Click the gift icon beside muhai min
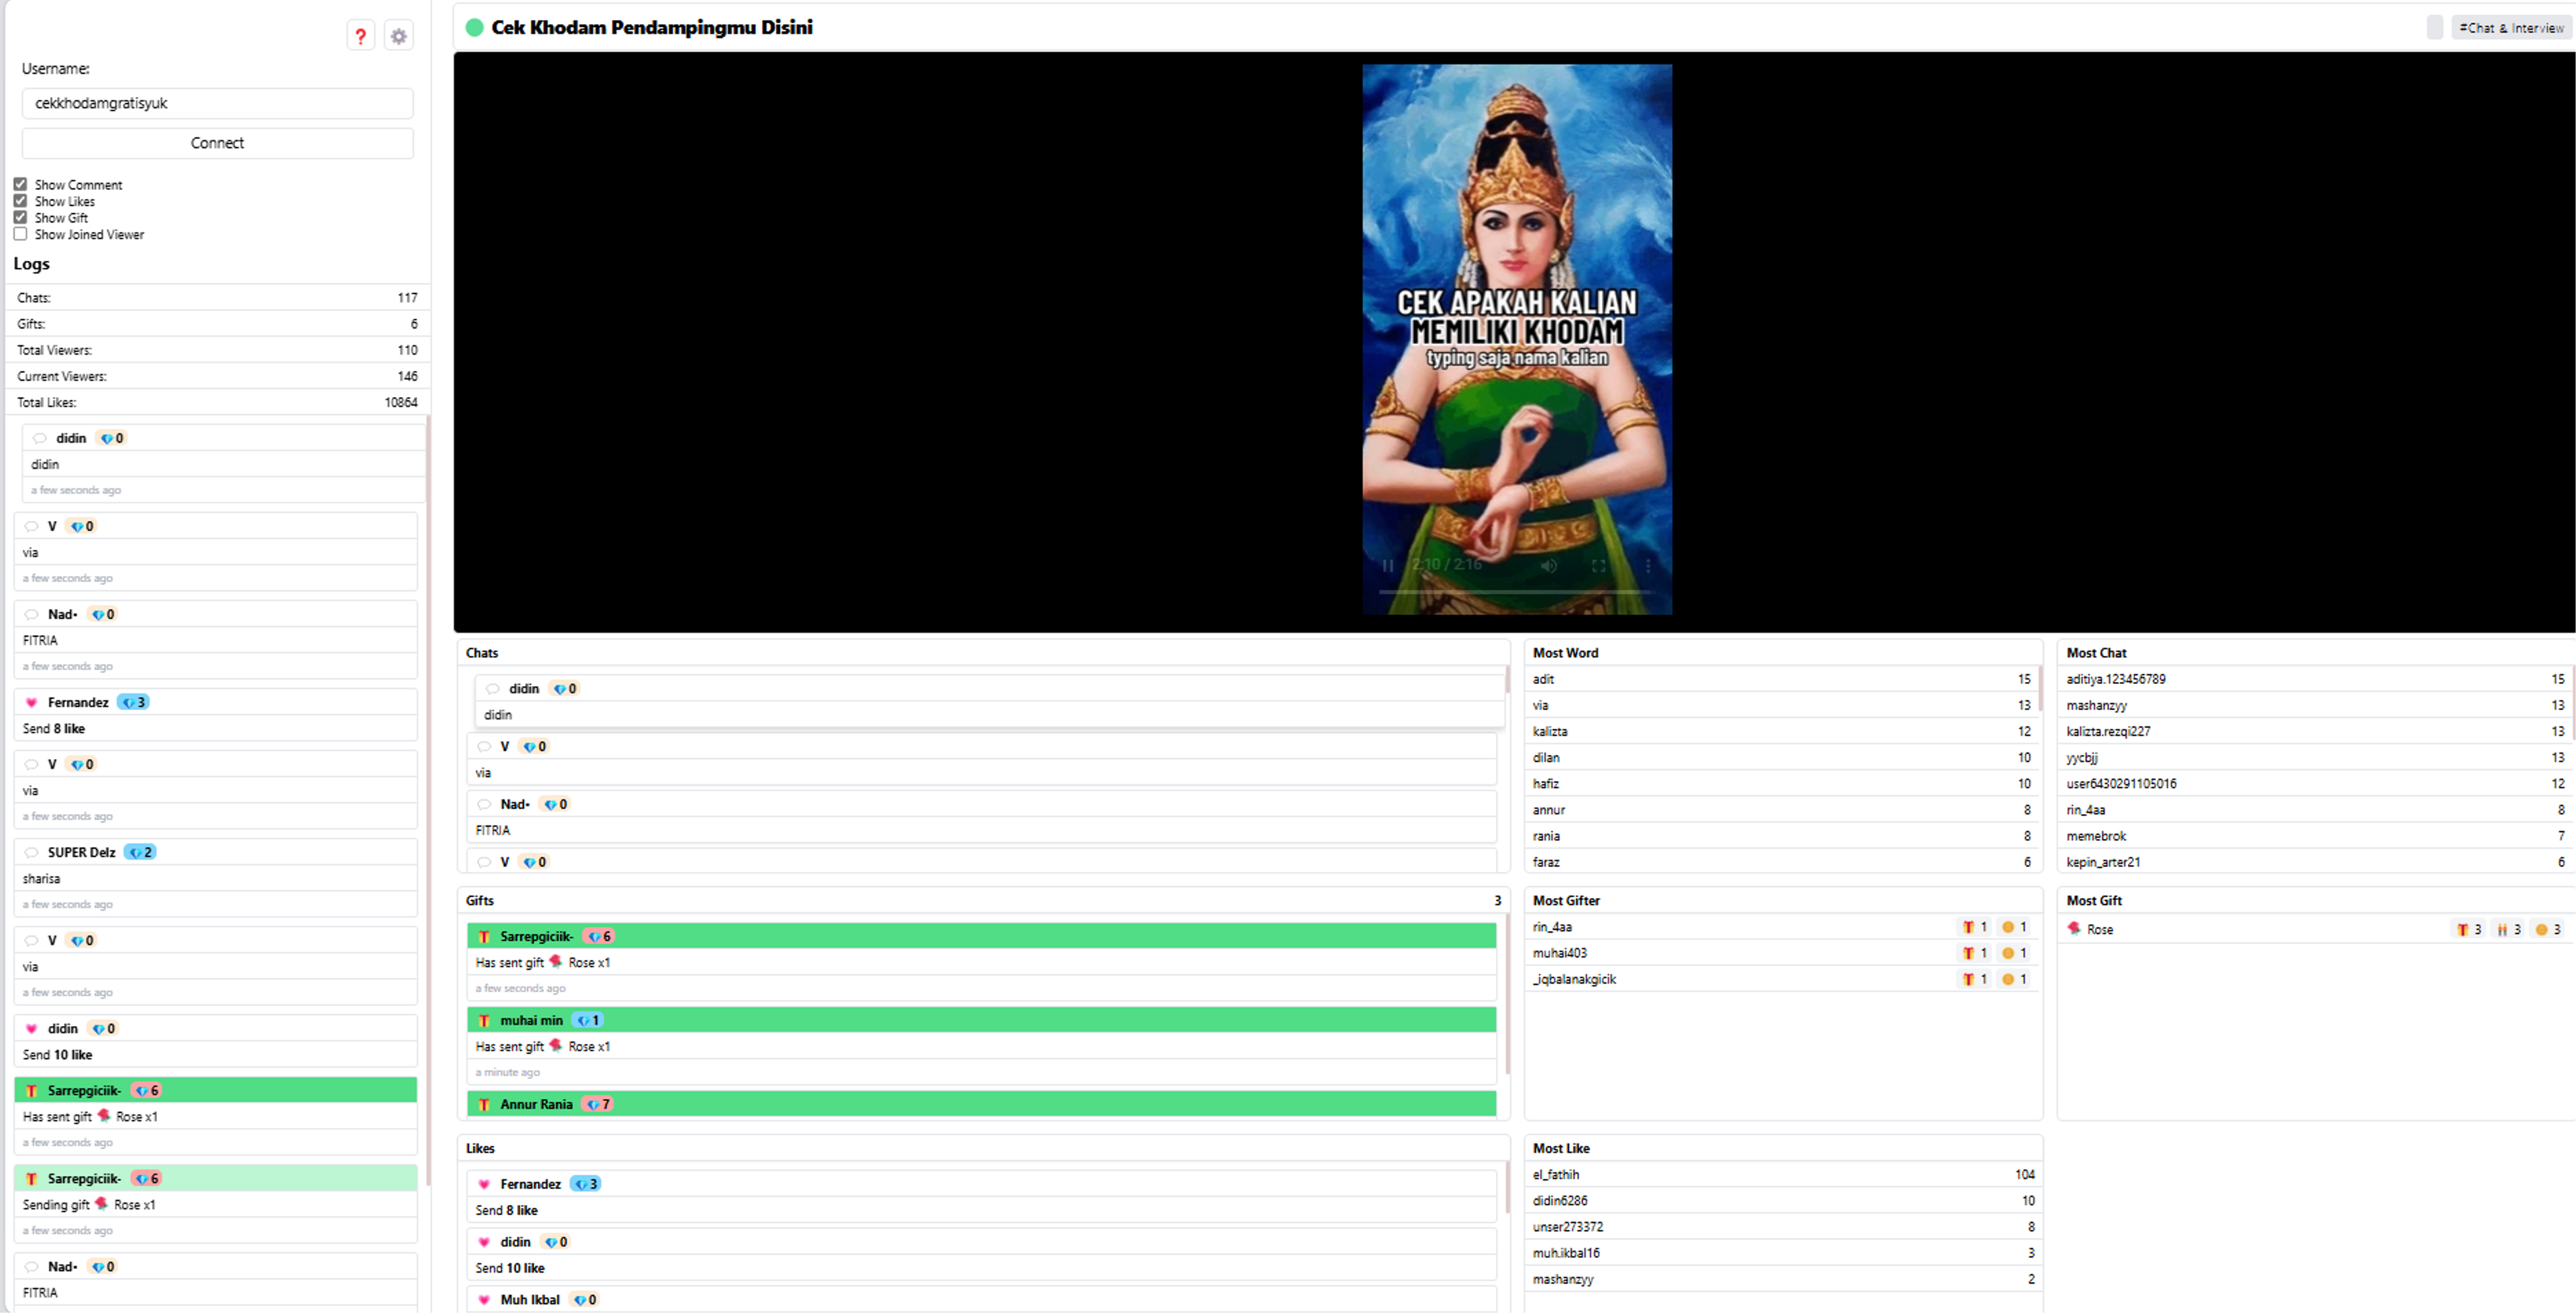 tap(484, 1020)
